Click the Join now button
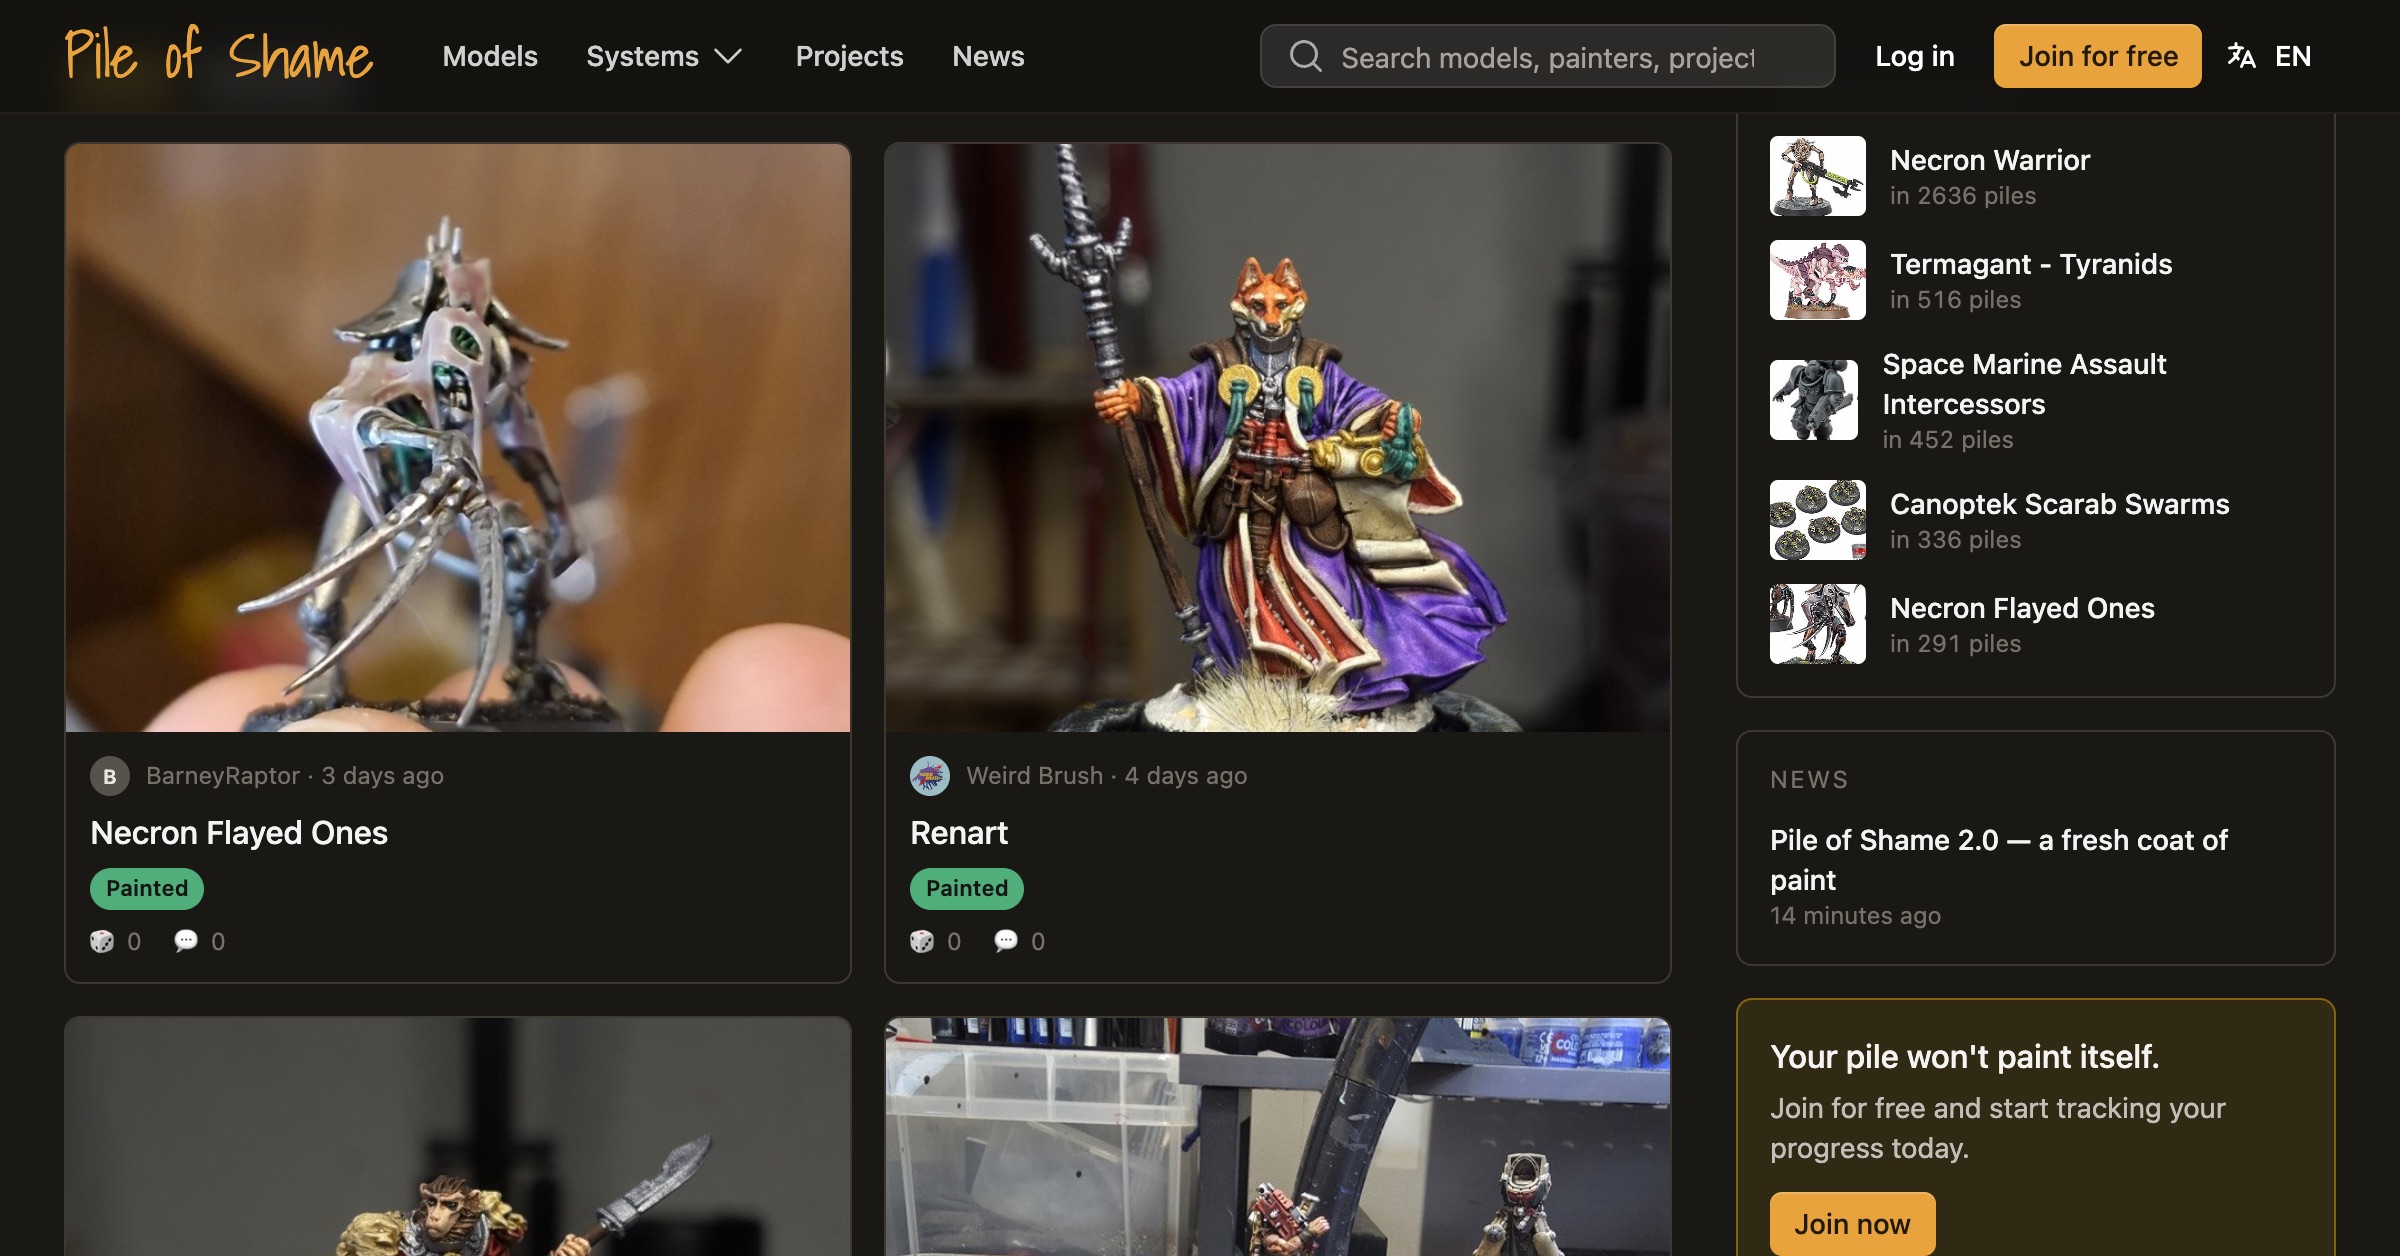 point(1852,1223)
